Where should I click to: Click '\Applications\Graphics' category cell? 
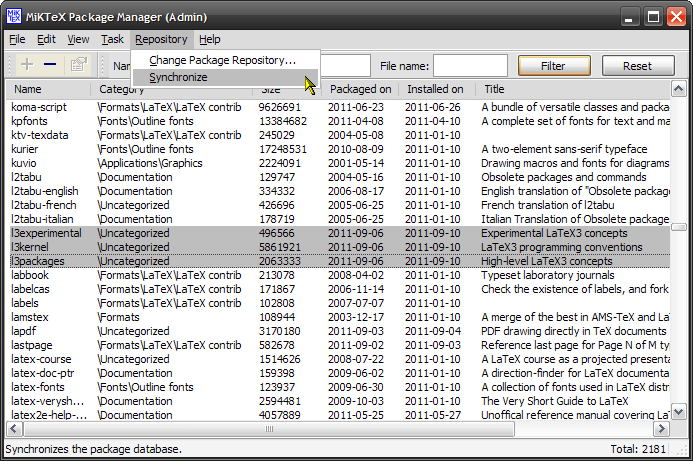pyautogui.click(x=149, y=163)
